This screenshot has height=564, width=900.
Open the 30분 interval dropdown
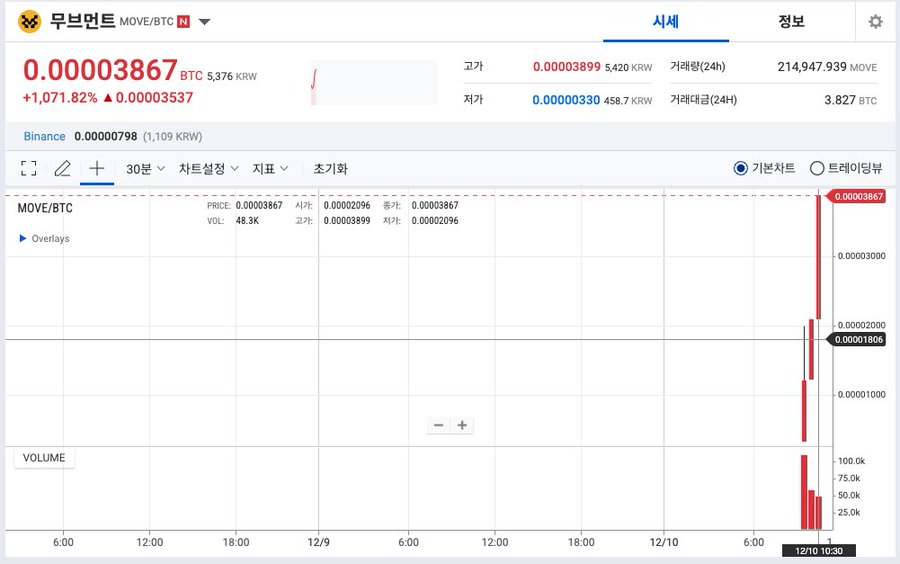pyautogui.click(x=145, y=169)
